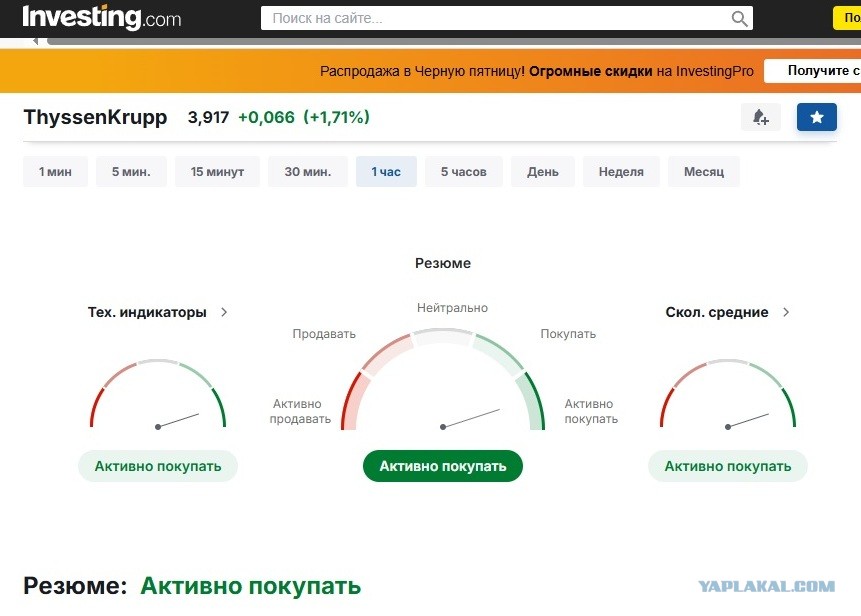Click the Скол. средние gauge dial
This screenshot has height=616, width=861.
tap(728, 394)
